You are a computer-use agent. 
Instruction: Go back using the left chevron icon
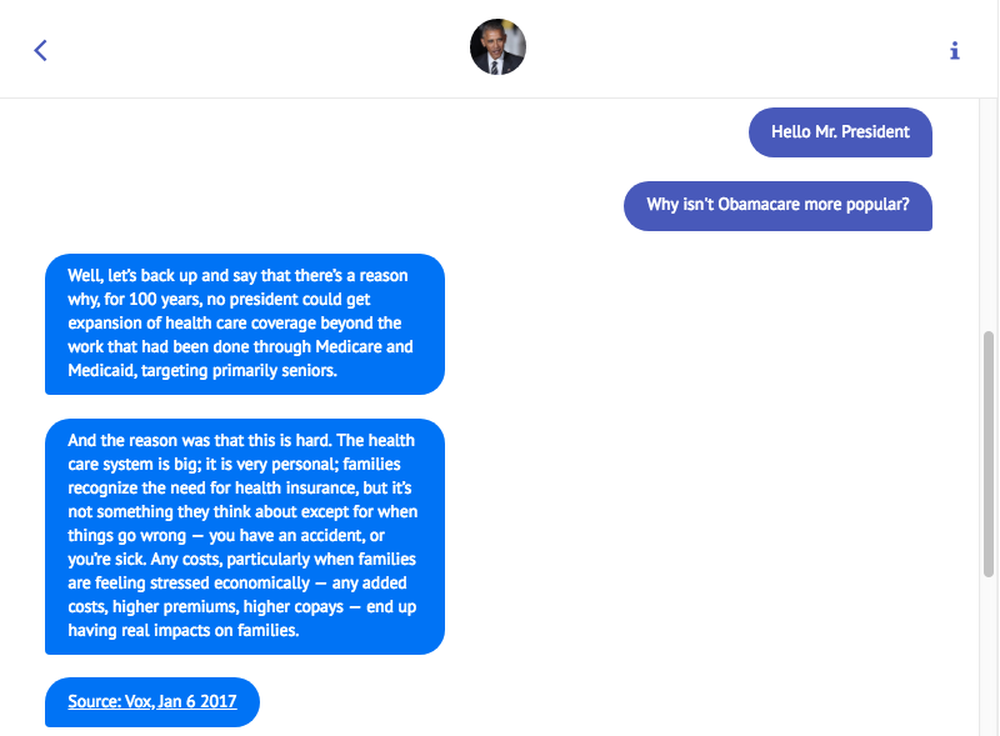[40, 50]
